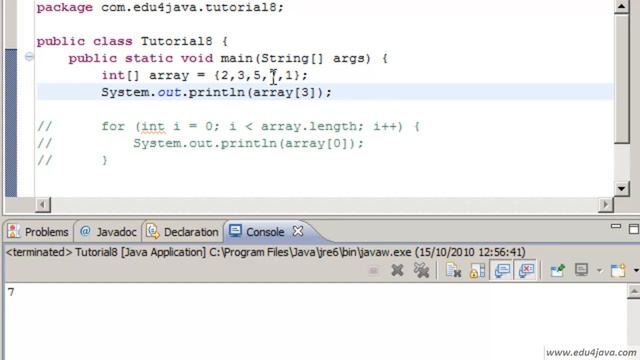
Task: Click the word main in the method signature
Action: click(x=237, y=58)
